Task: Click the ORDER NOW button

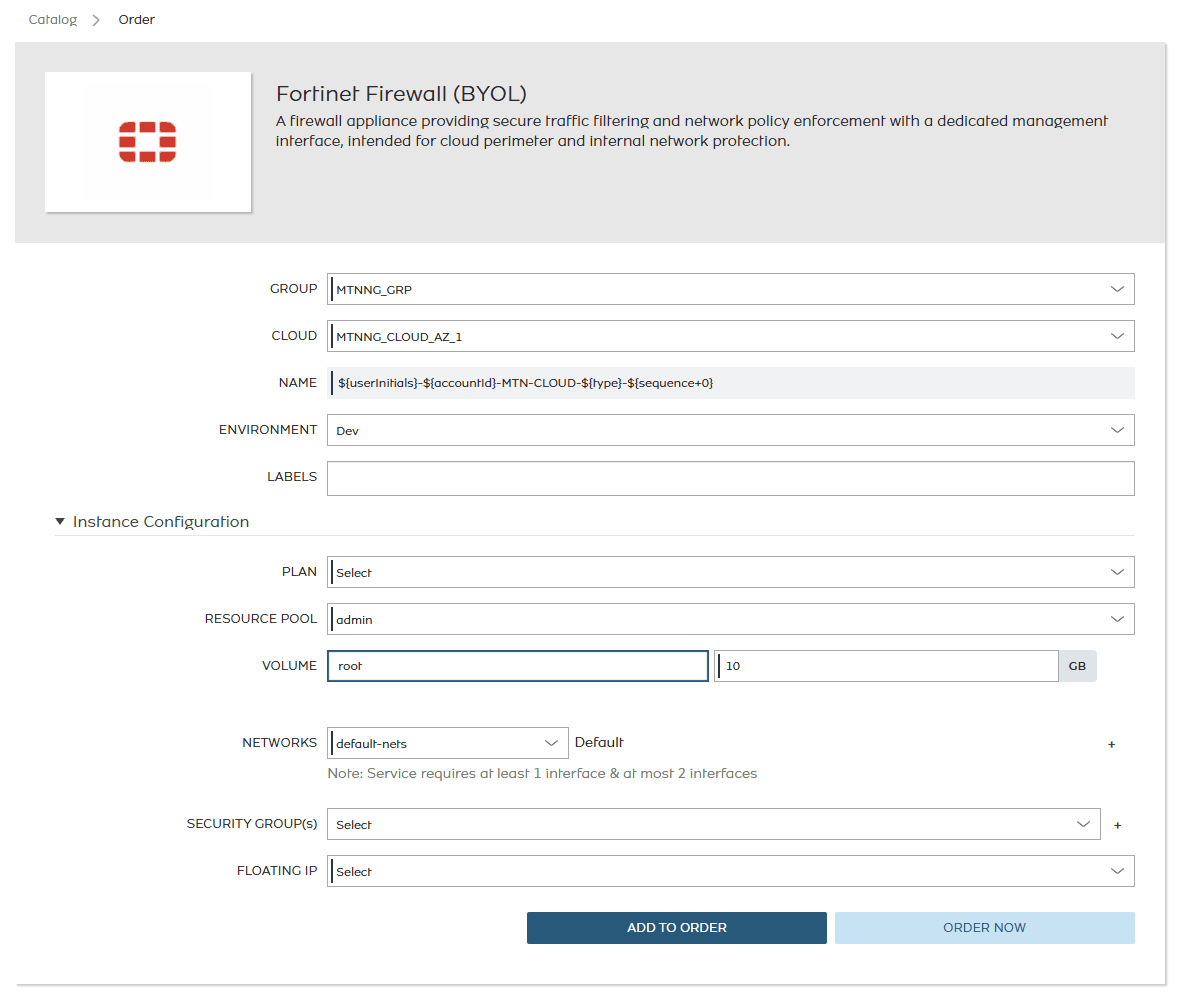Action: (x=985, y=928)
